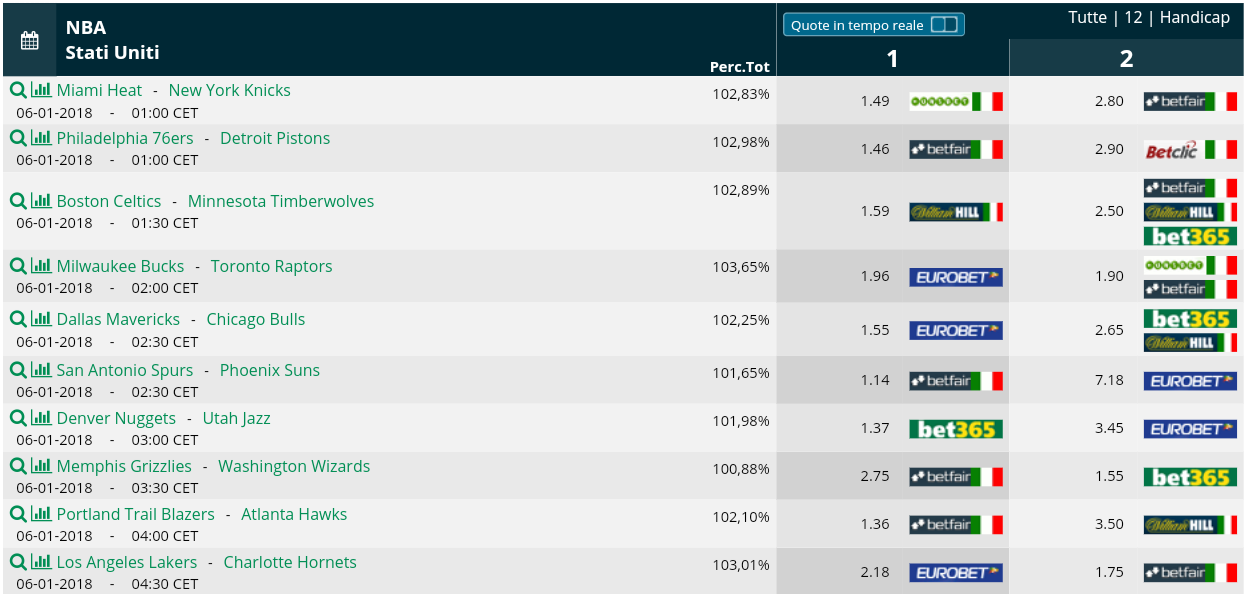Click the 100,88% percentage value
Image resolution: width=1247 pixels, height=594 pixels.
(741, 469)
